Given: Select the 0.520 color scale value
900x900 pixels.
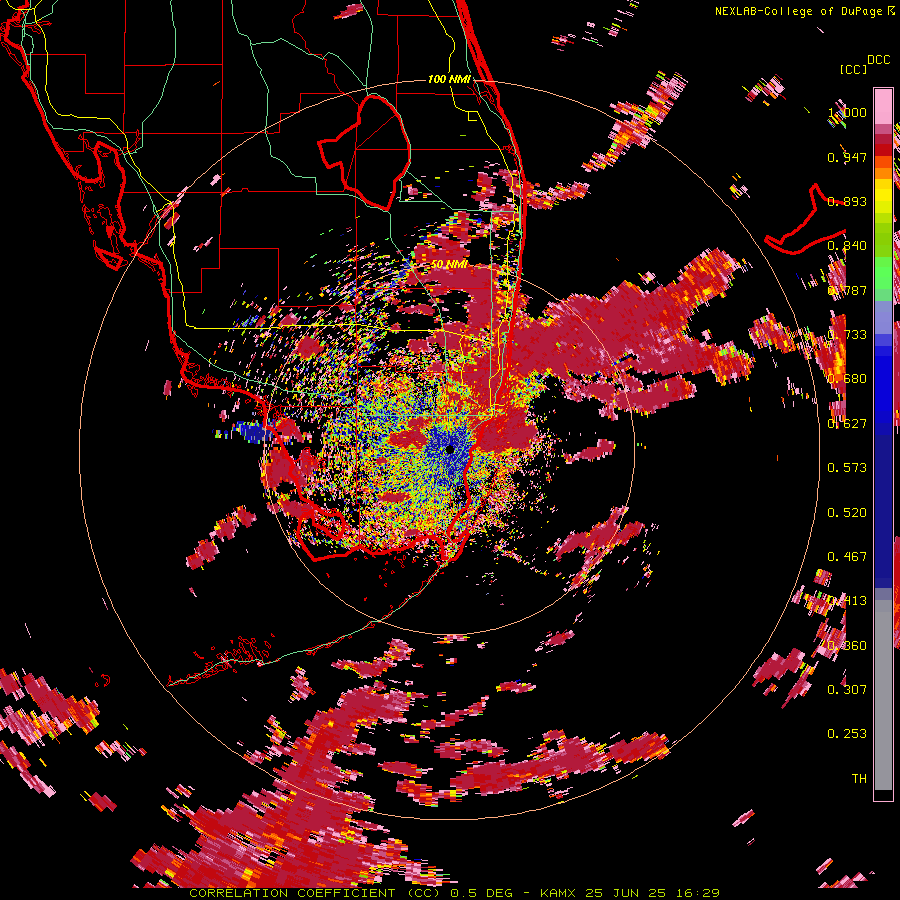Looking at the screenshot, I should [x=847, y=512].
